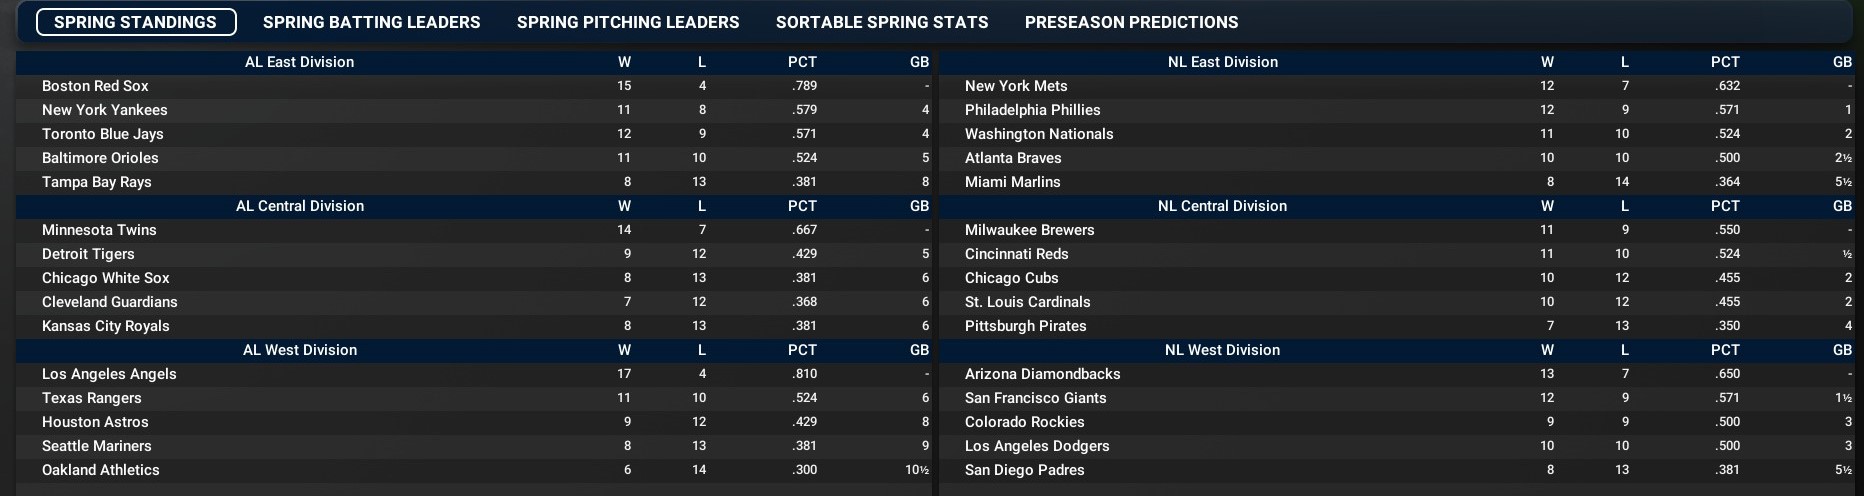Open the Minnesota Twins team page
This screenshot has height=496, width=1864.
pyautogui.click(x=99, y=230)
